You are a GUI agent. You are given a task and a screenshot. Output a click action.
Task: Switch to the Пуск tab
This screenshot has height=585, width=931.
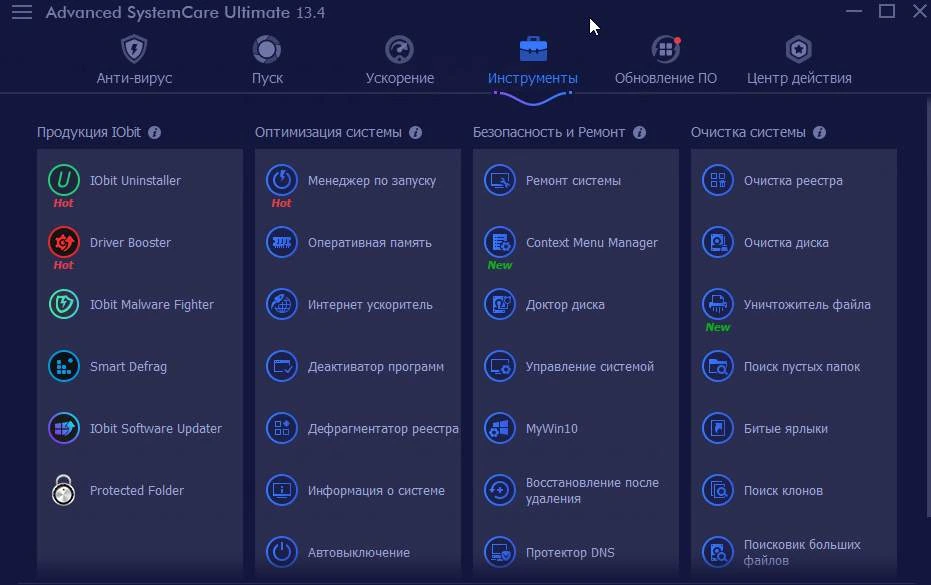(x=267, y=60)
